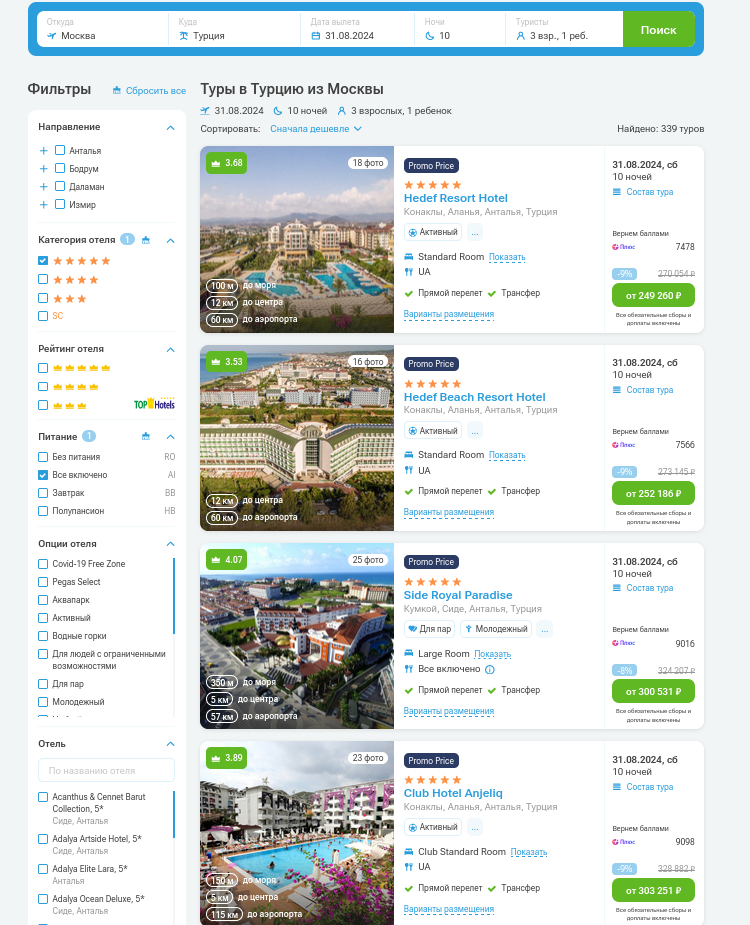Click Варианты размещения for Side Royal Paradise
The image size is (750, 925).
tap(449, 711)
